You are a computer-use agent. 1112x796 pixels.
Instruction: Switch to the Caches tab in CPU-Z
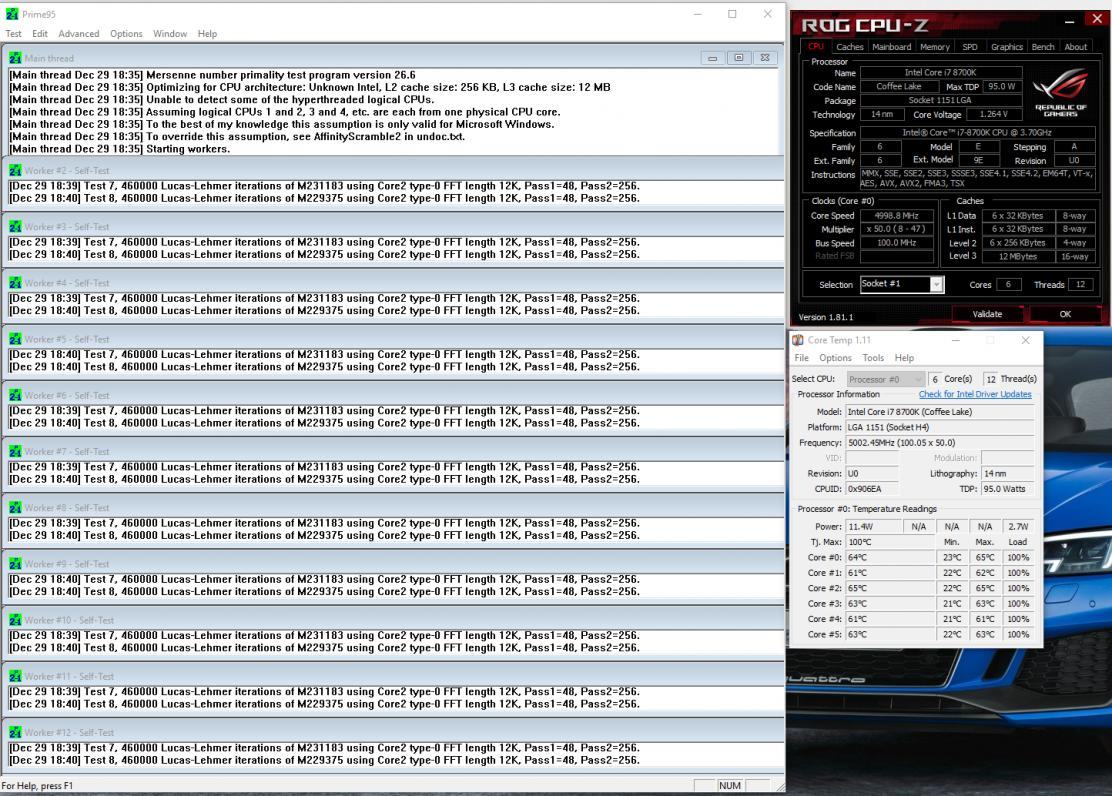coord(850,47)
